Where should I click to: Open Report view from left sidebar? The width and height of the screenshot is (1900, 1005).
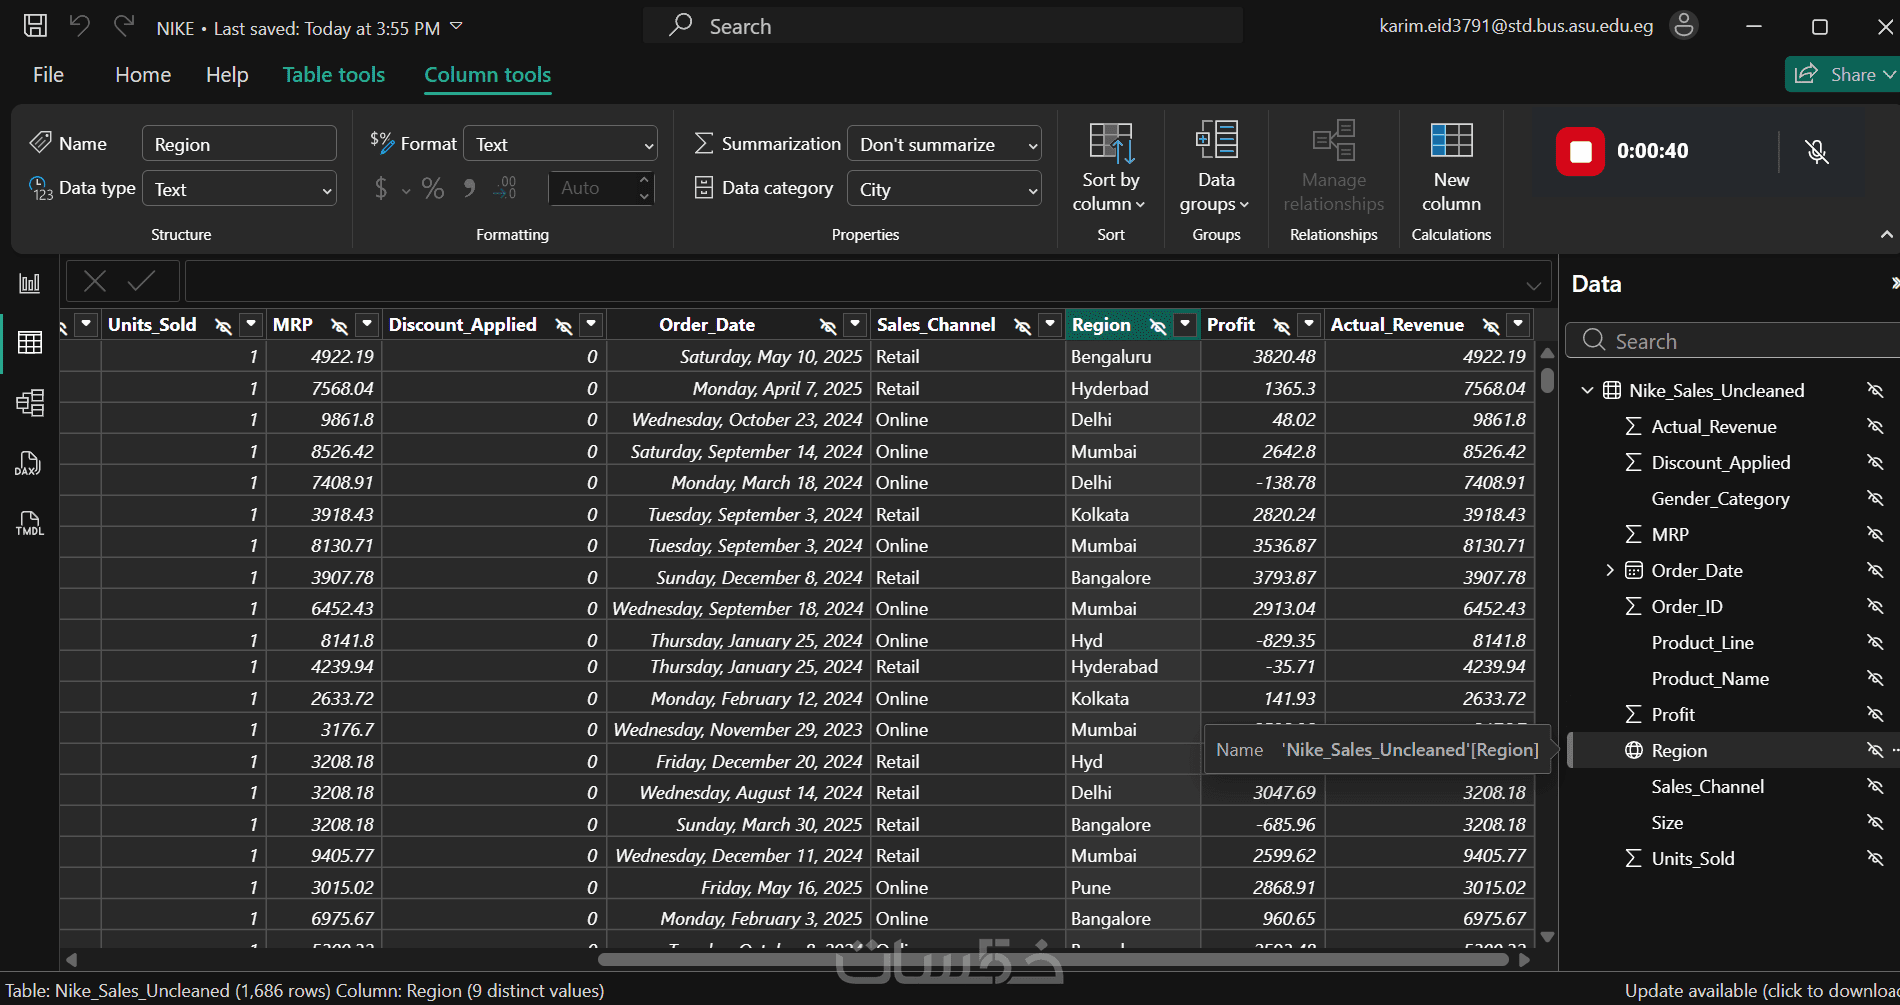tap(30, 283)
